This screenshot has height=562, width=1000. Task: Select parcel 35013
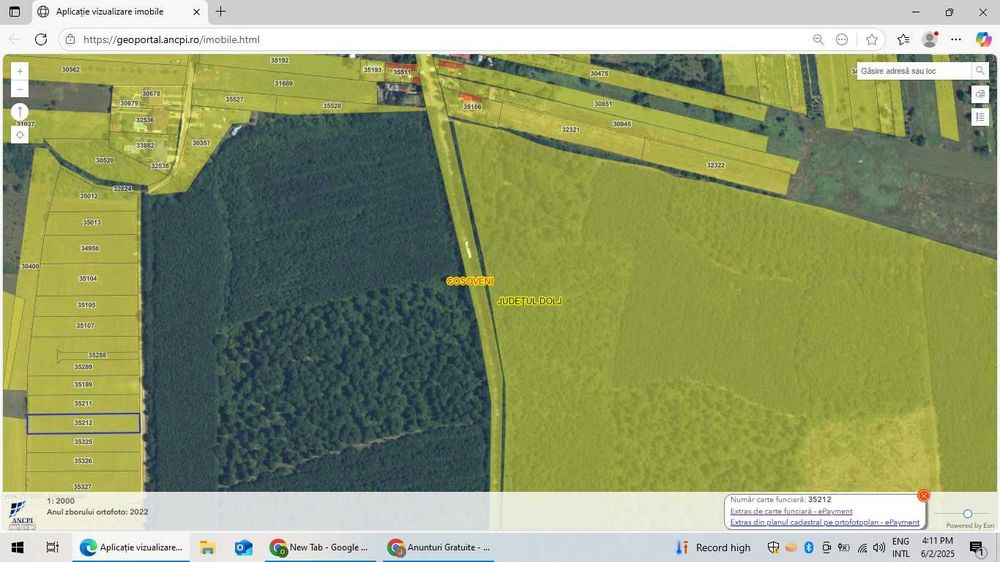92,223
